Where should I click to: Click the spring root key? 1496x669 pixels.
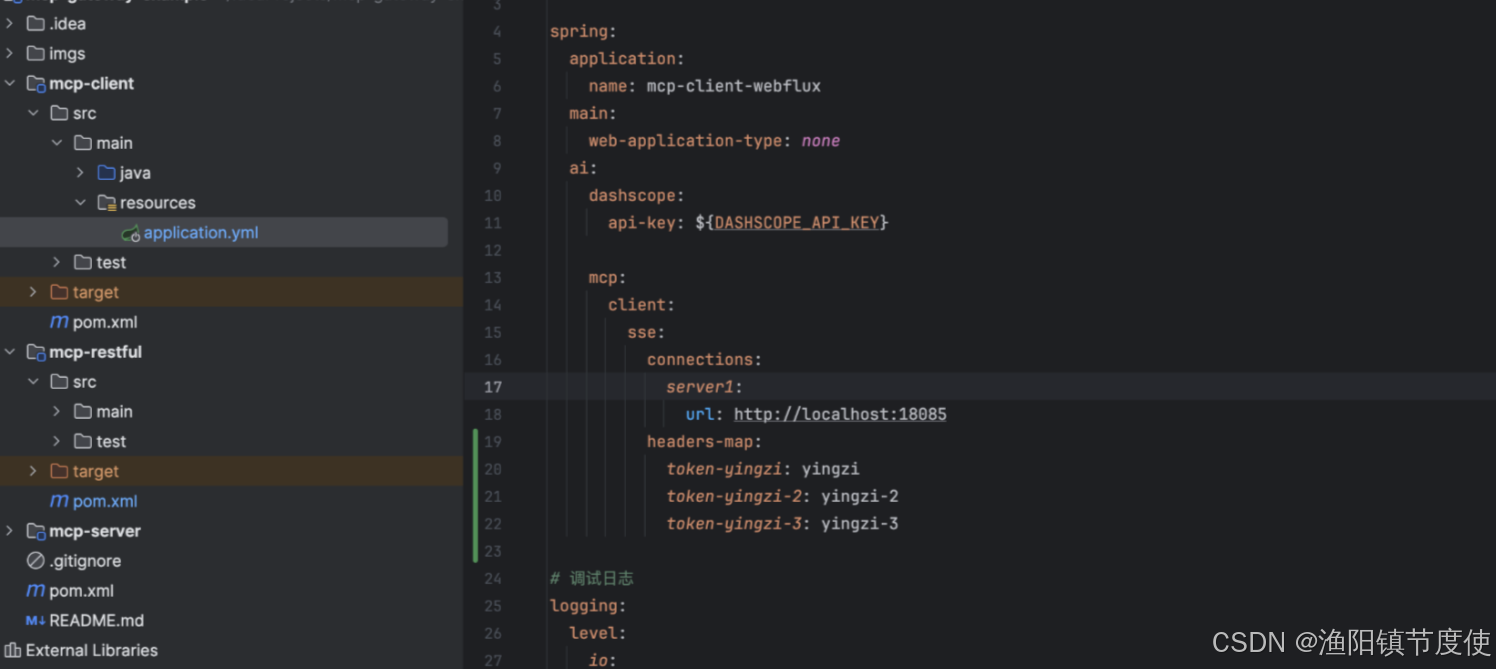(579, 31)
